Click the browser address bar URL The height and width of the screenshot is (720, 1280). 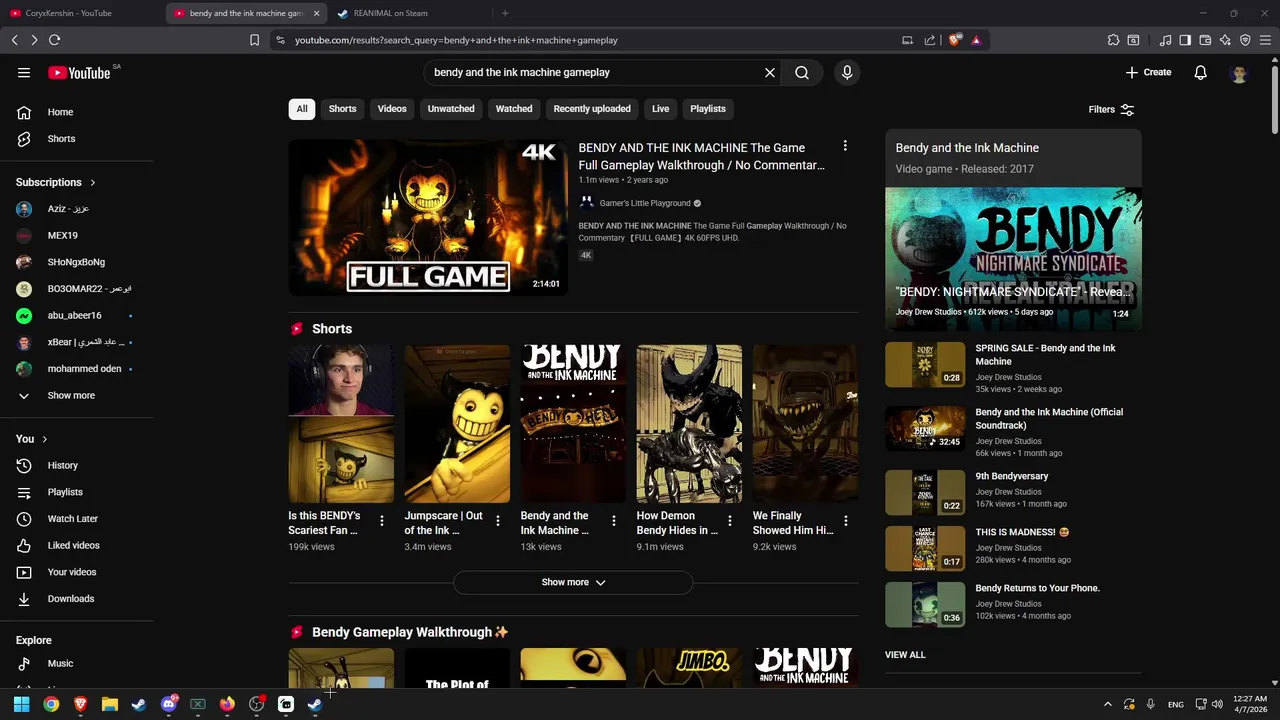click(x=456, y=40)
